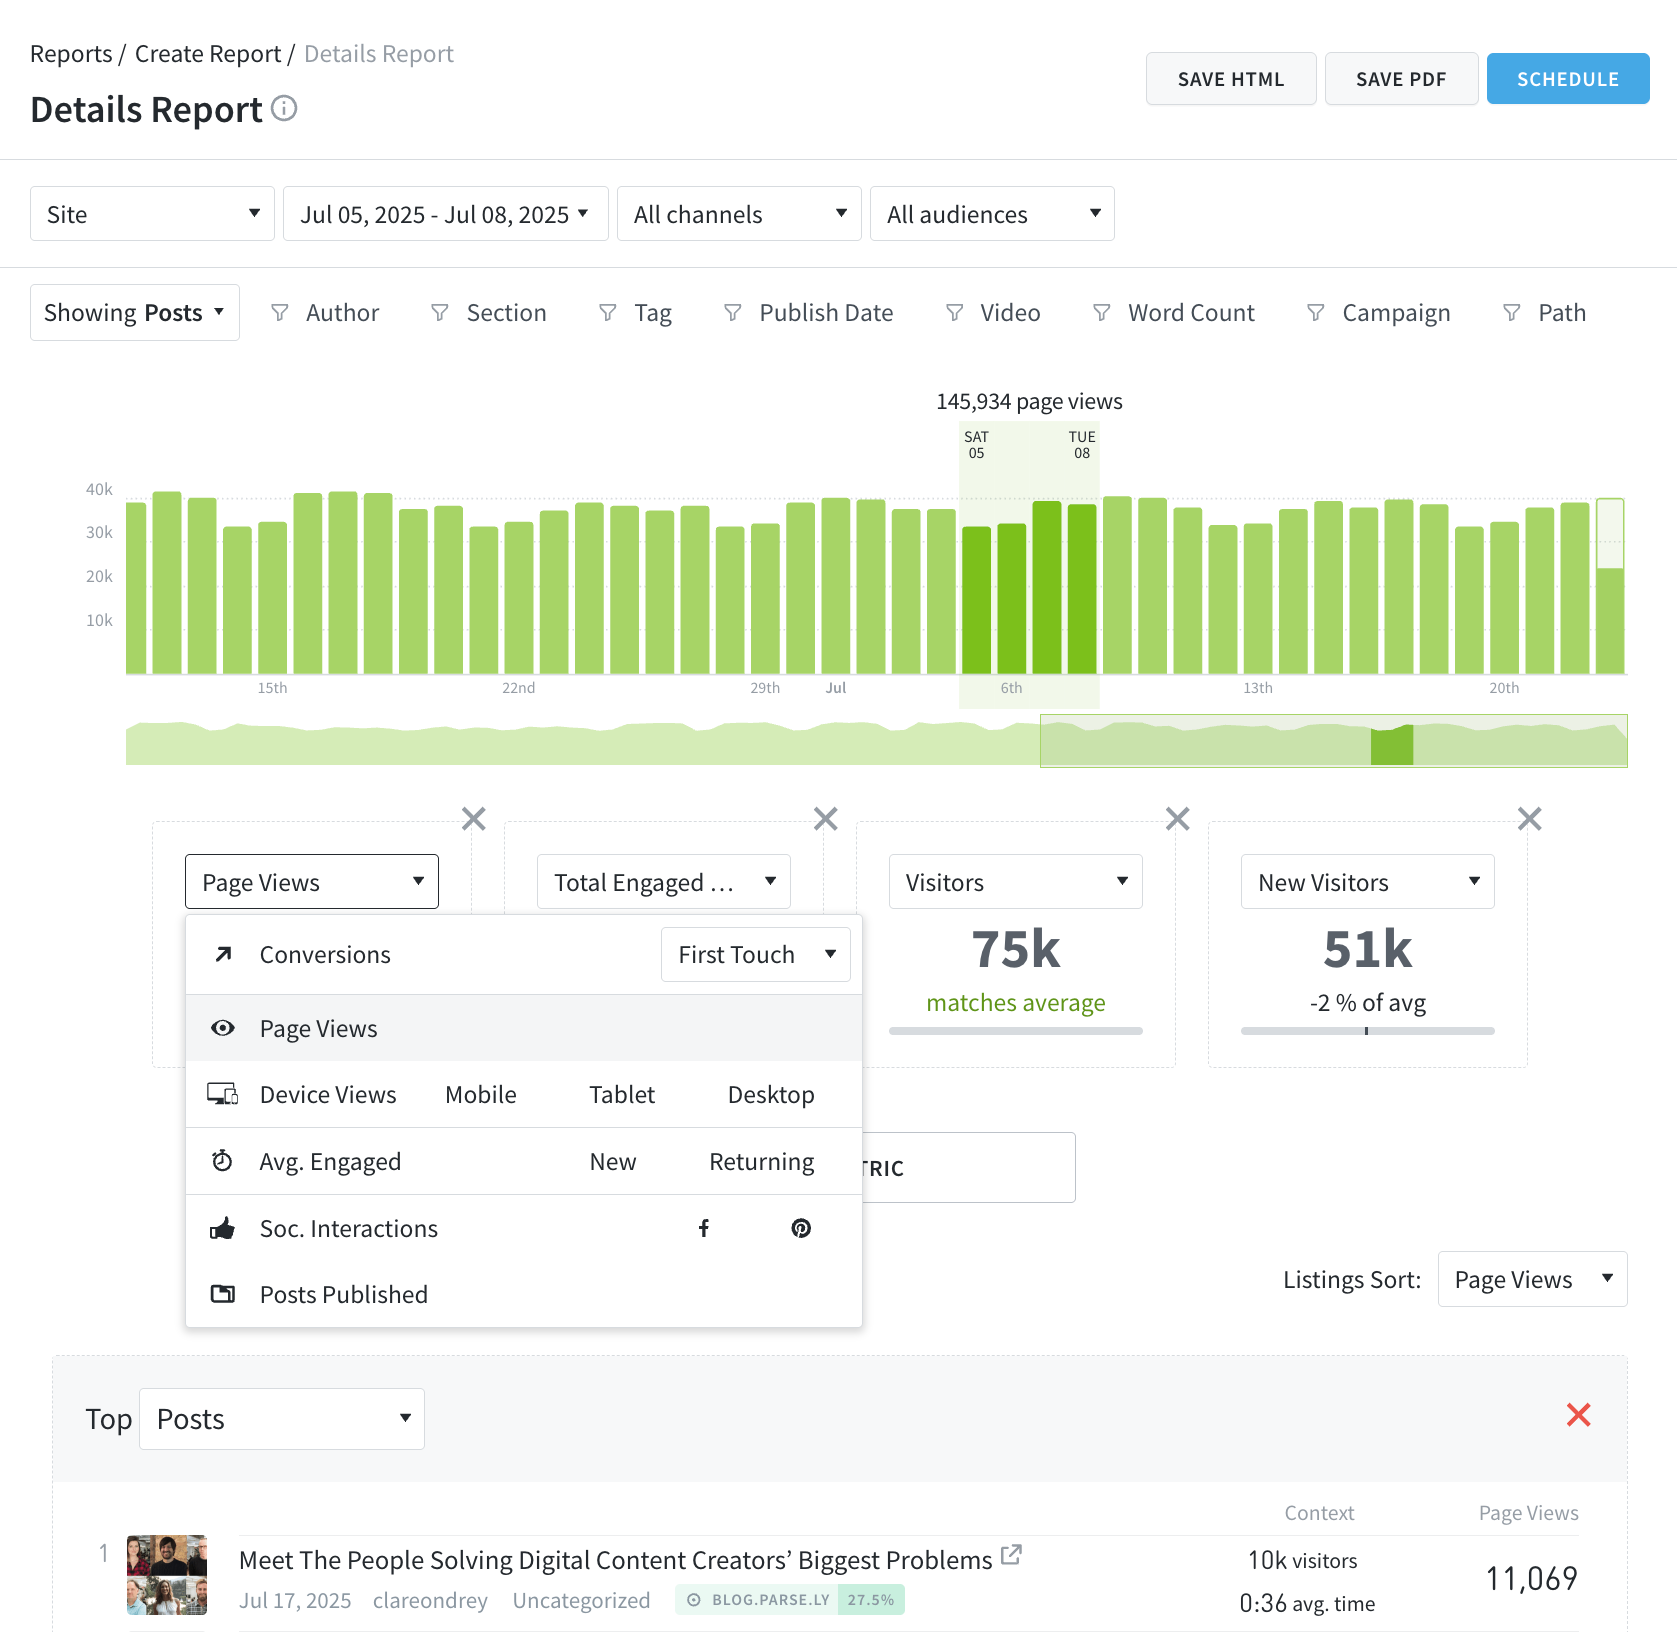Apply the Word Count filter
1677x1632 pixels.
point(1174,313)
